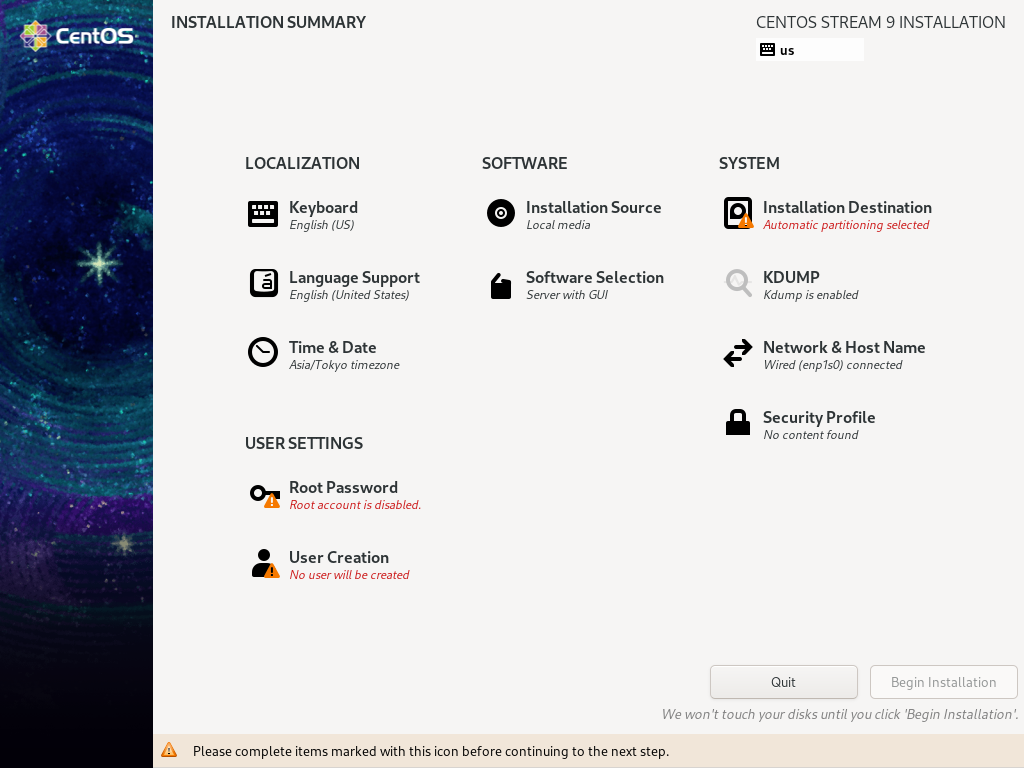Open Language Support via its icon
This screenshot has height=768, width=1024.
pyautogui.click(x=263, y=284)
